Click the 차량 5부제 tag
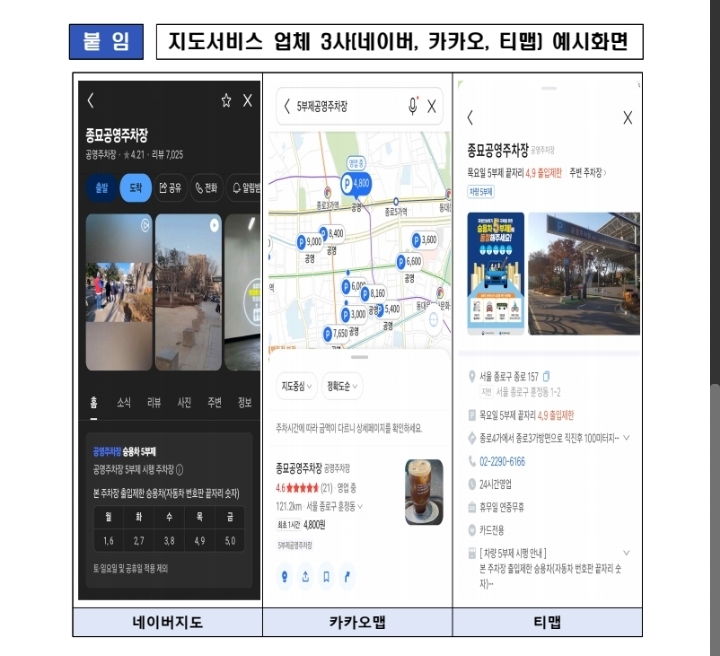The height and width of the screenshot is (656, 720). point(481,191)
